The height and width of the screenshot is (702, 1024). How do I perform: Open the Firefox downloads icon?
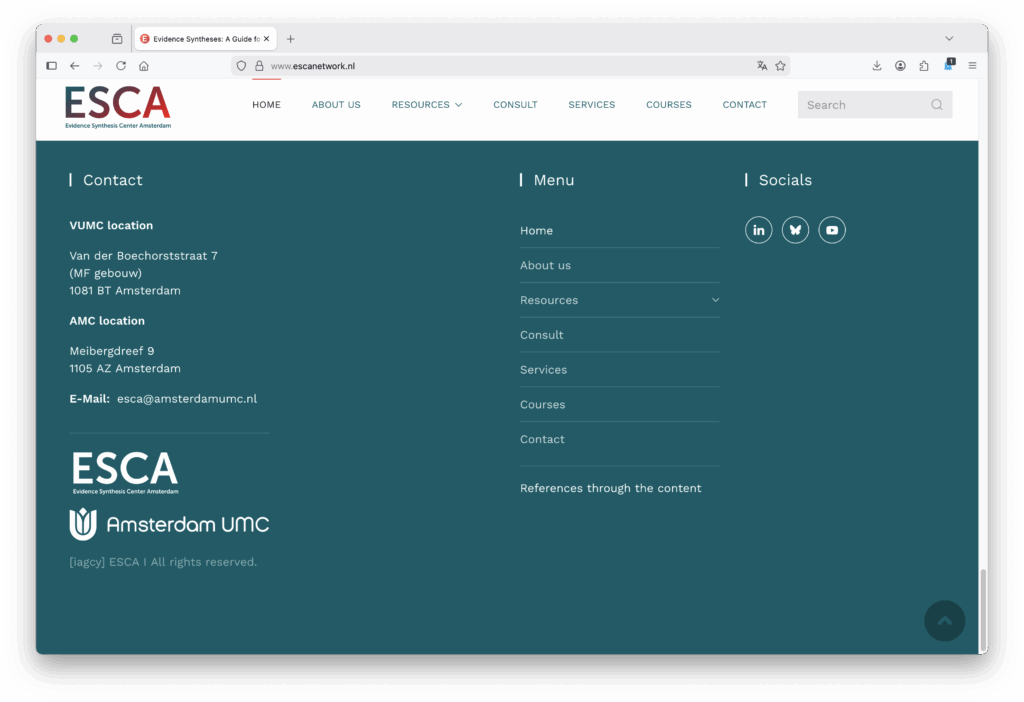[877, 66]
